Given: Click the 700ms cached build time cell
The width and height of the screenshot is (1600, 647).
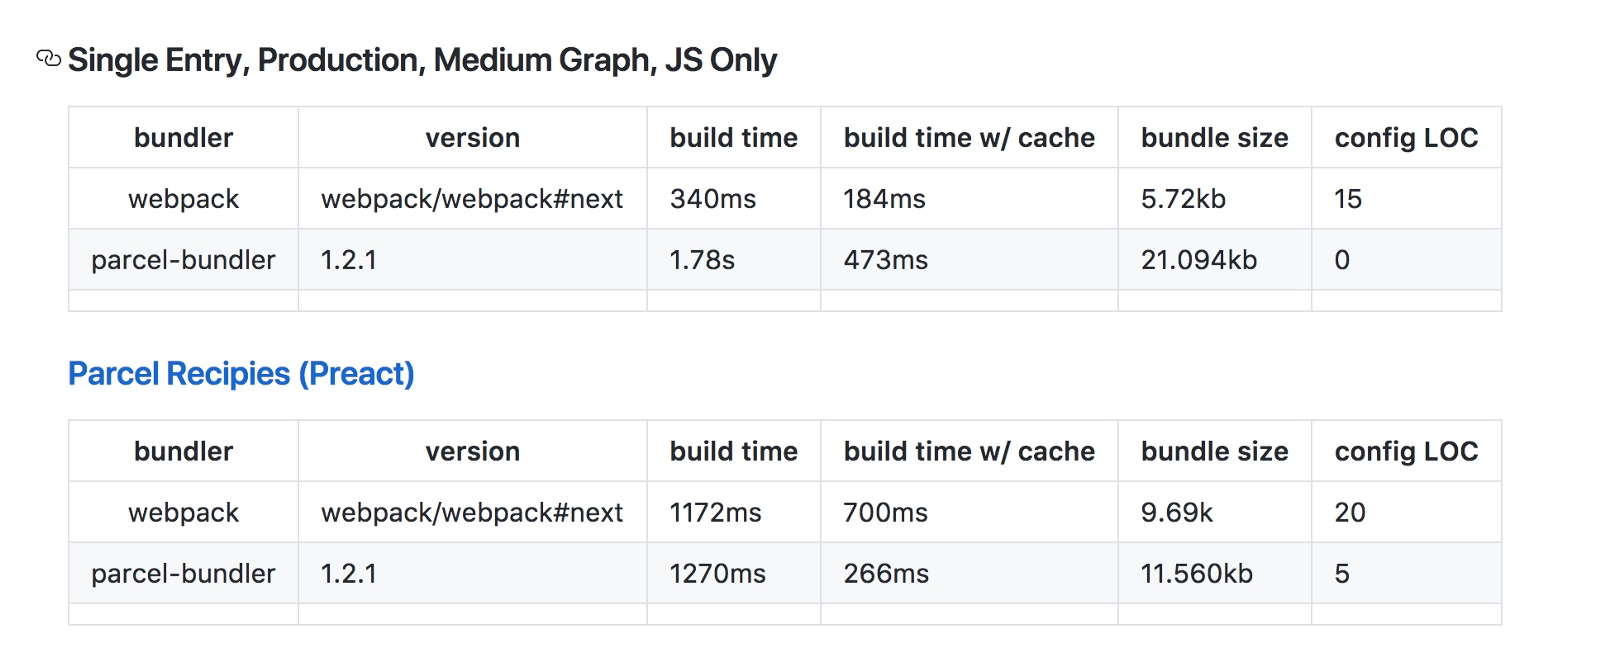Looking at the screenshot, I should pyautogui.click(x=885, y=513).
